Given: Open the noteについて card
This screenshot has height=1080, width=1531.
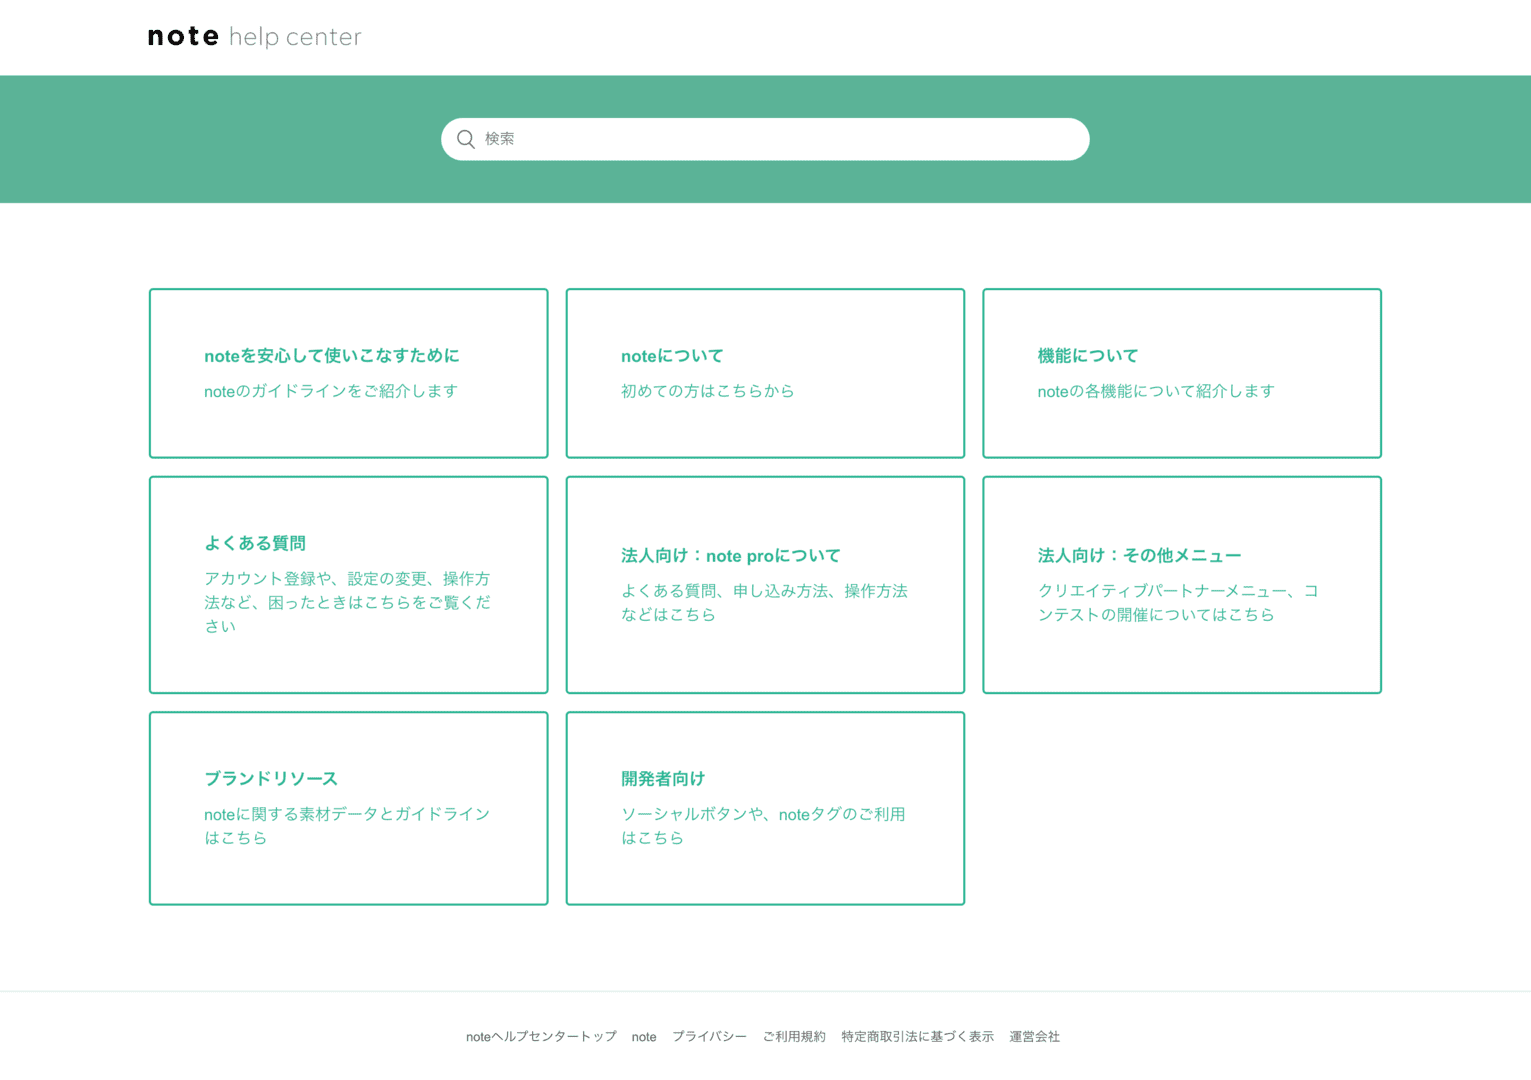Looking at the screenshot, I should tap(765, 373).
